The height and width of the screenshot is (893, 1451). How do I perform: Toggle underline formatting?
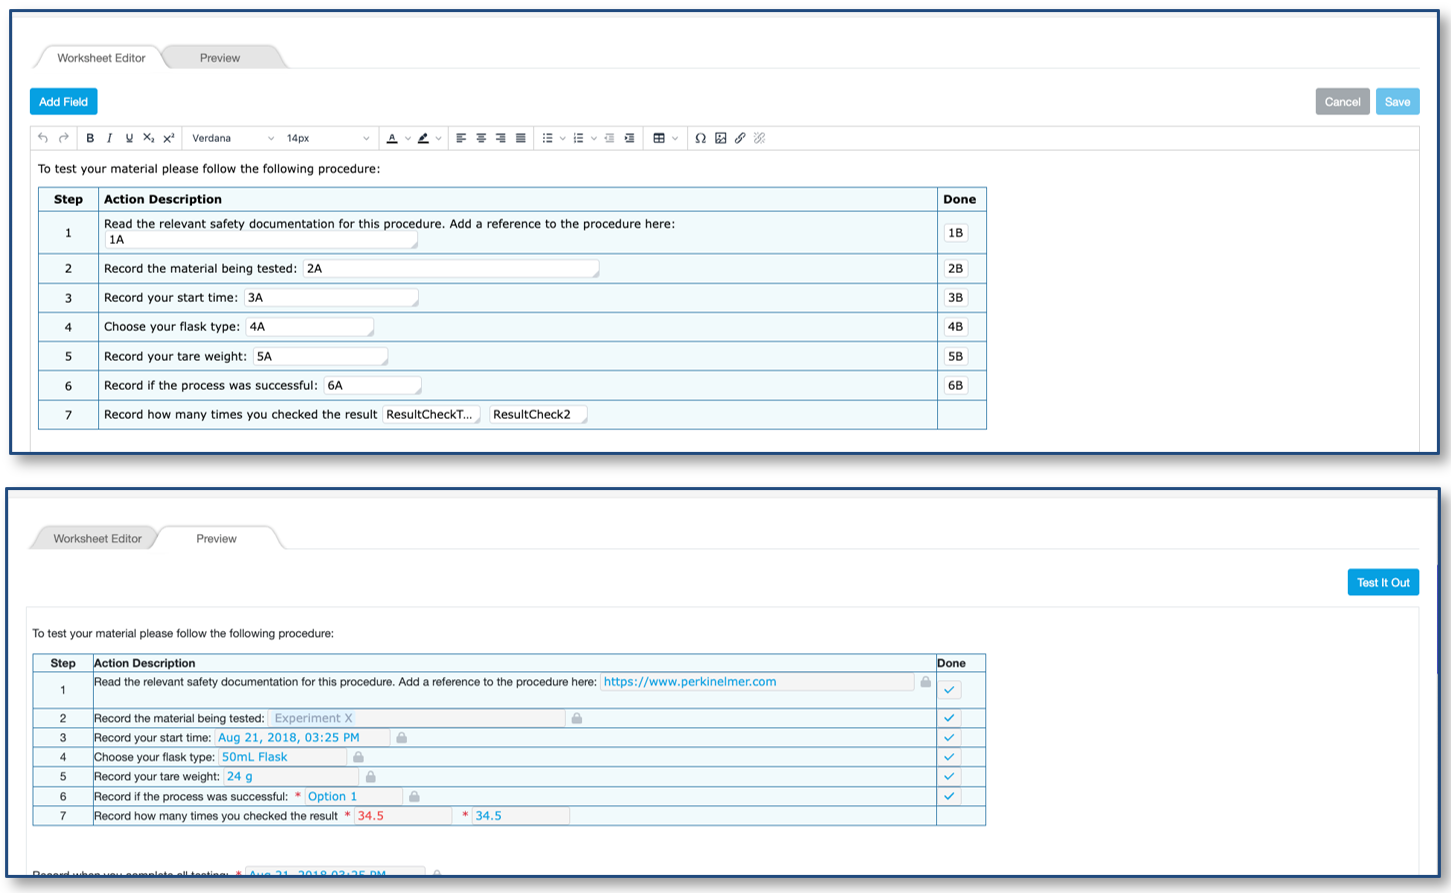coord(129,138)
